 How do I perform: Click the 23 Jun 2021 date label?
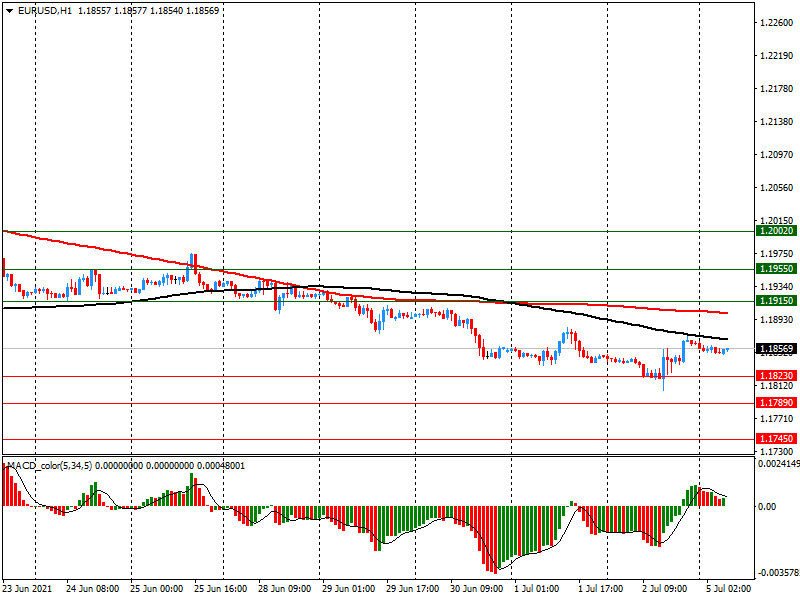coord(27,590)
